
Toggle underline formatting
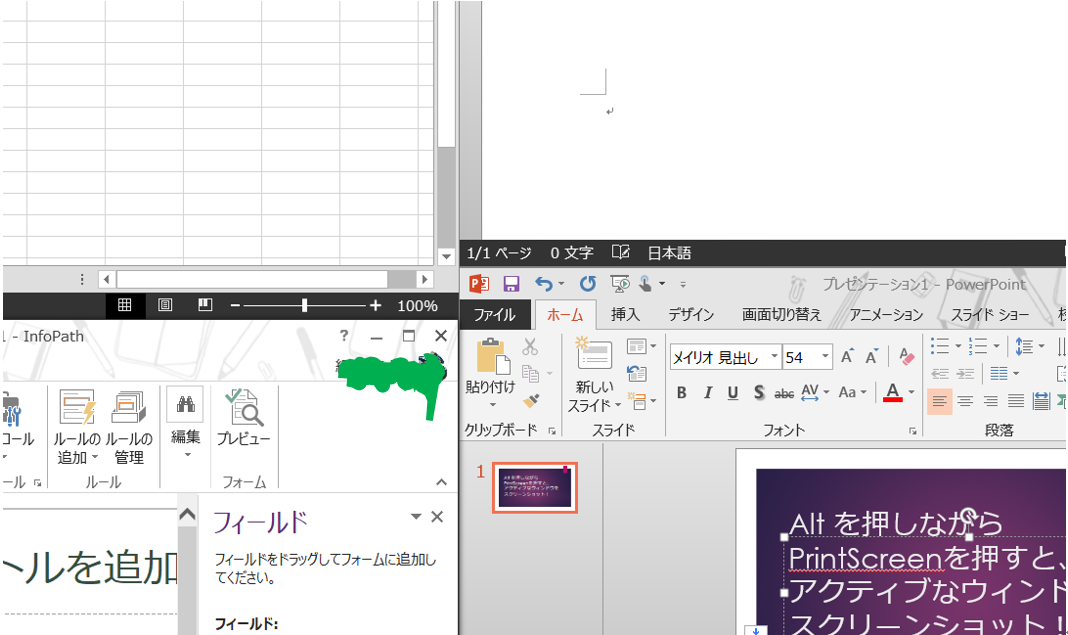tap(733, 393)
